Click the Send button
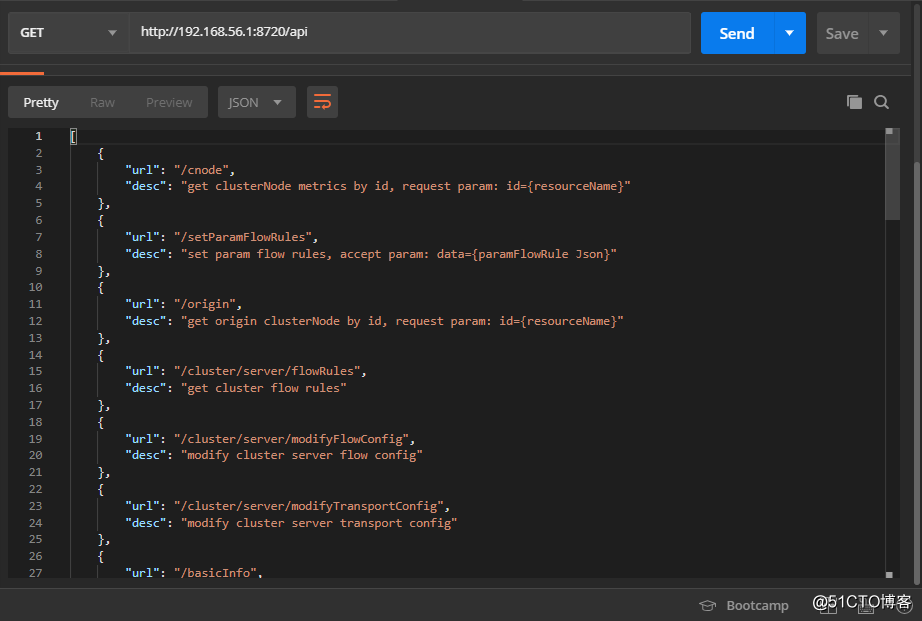Image resolution: width=922 pixels, height=621 pixels. pos(737,33)
